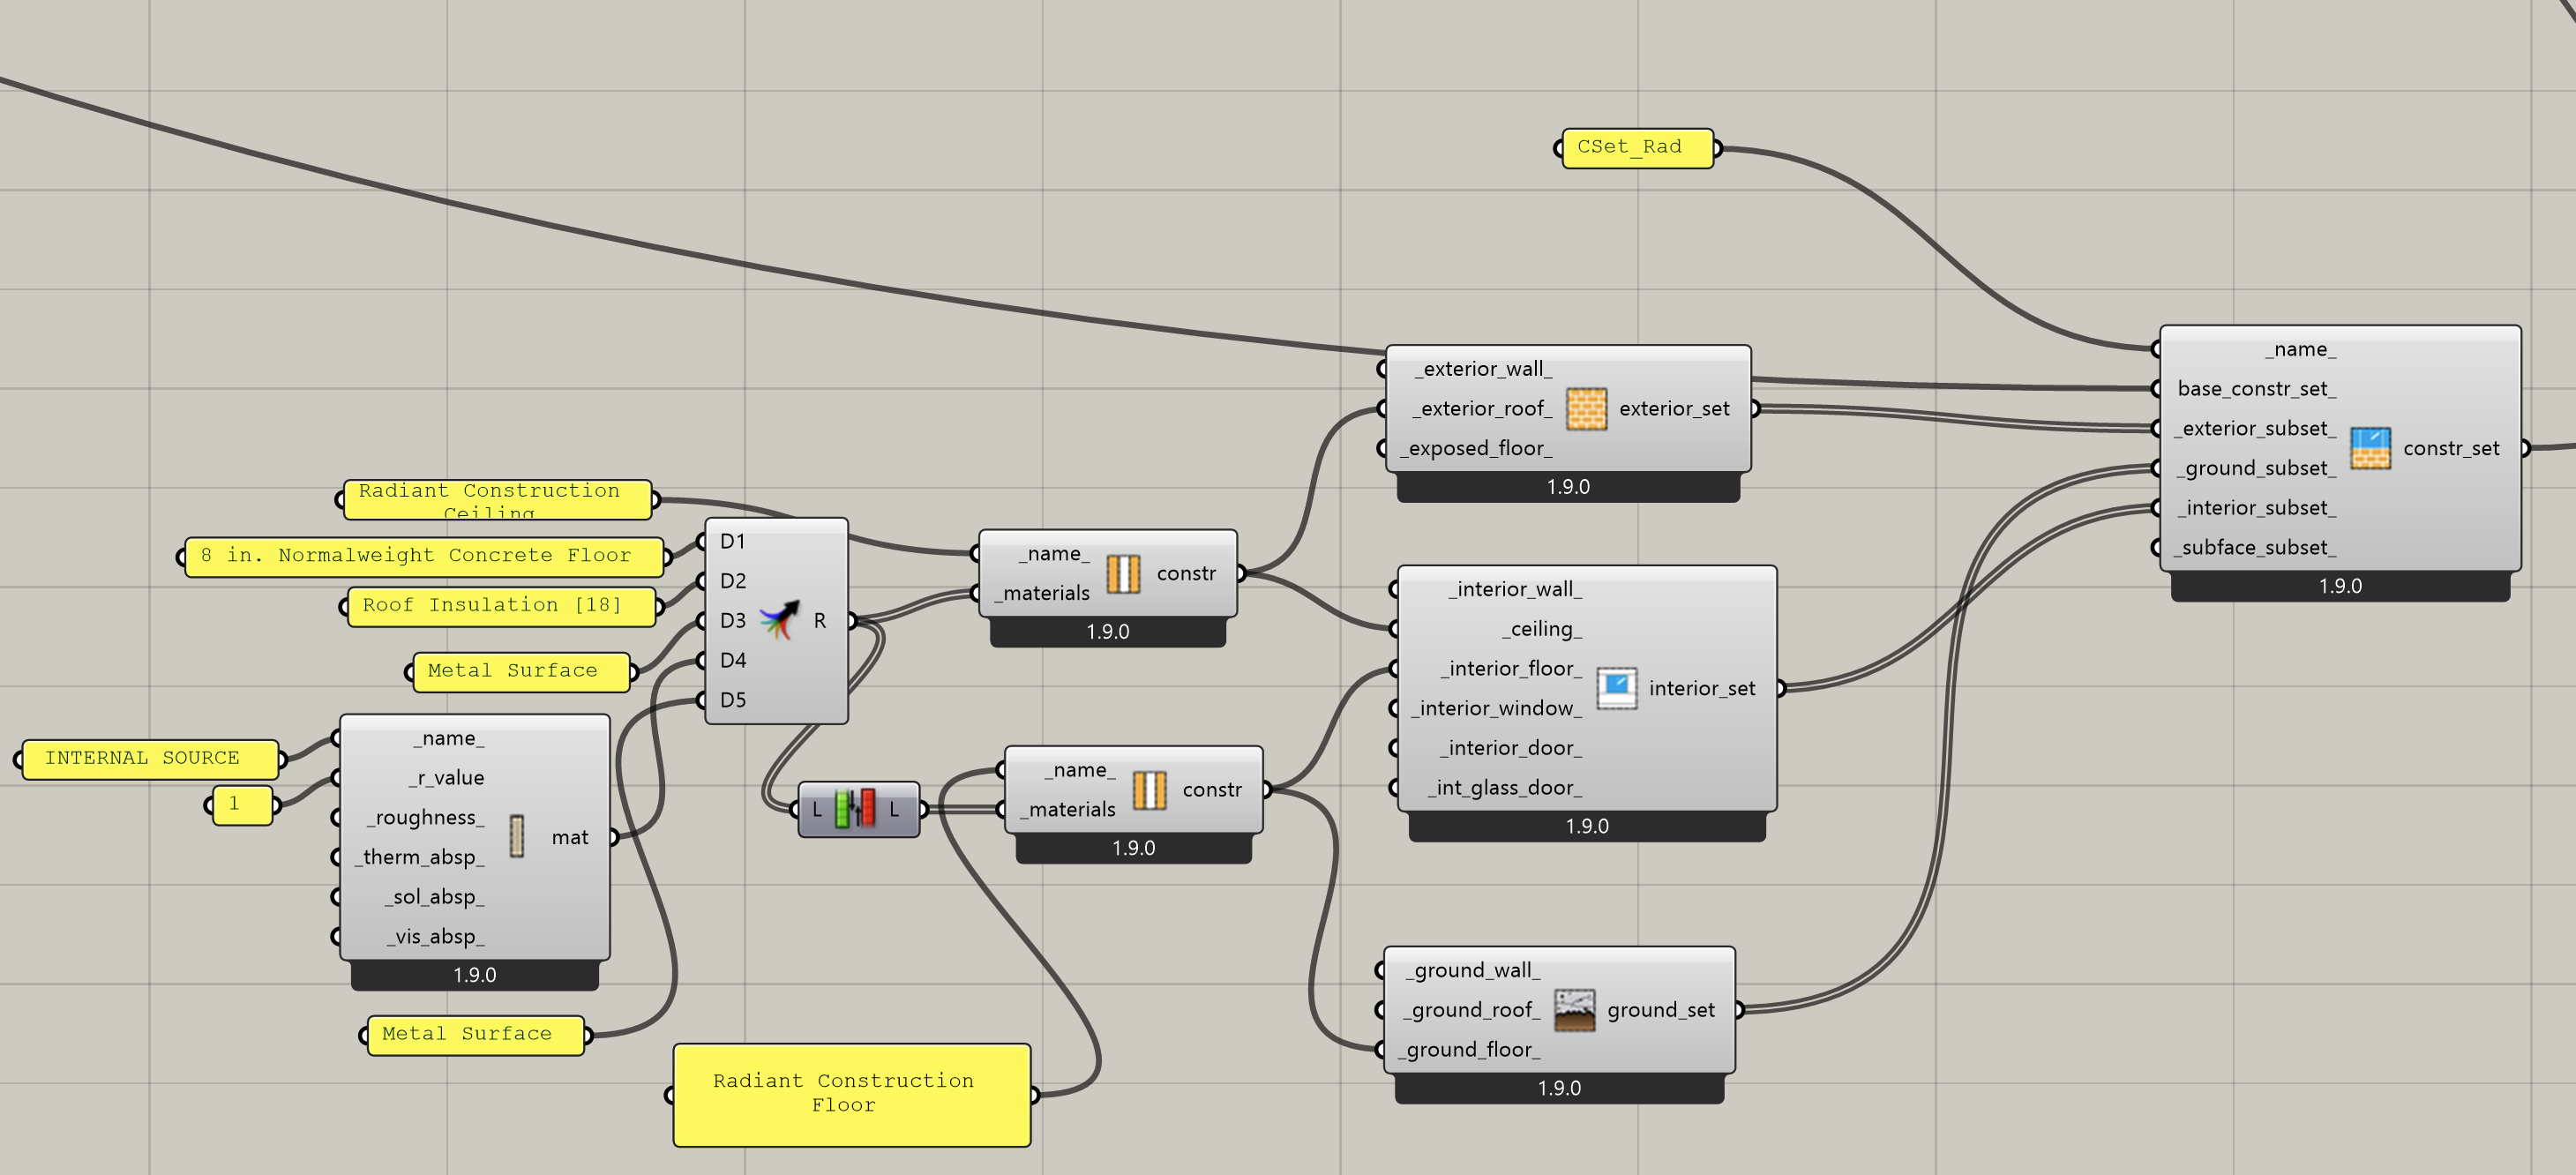The width and height of the screenshot is (2576, 1175).
Task: Click the ground_set soil icon
Action: (1574, 1010)
